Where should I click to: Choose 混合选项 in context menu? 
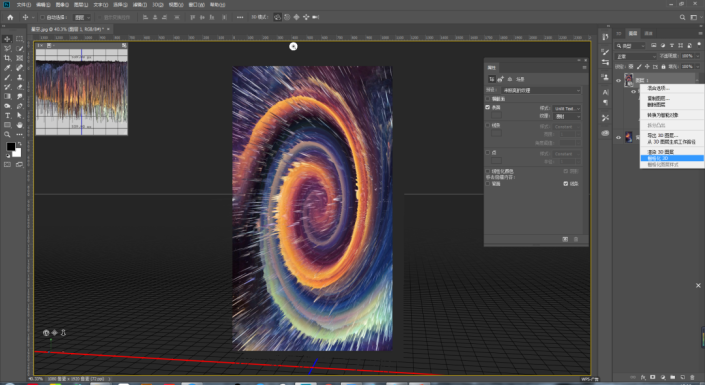[x=659, y=88]
